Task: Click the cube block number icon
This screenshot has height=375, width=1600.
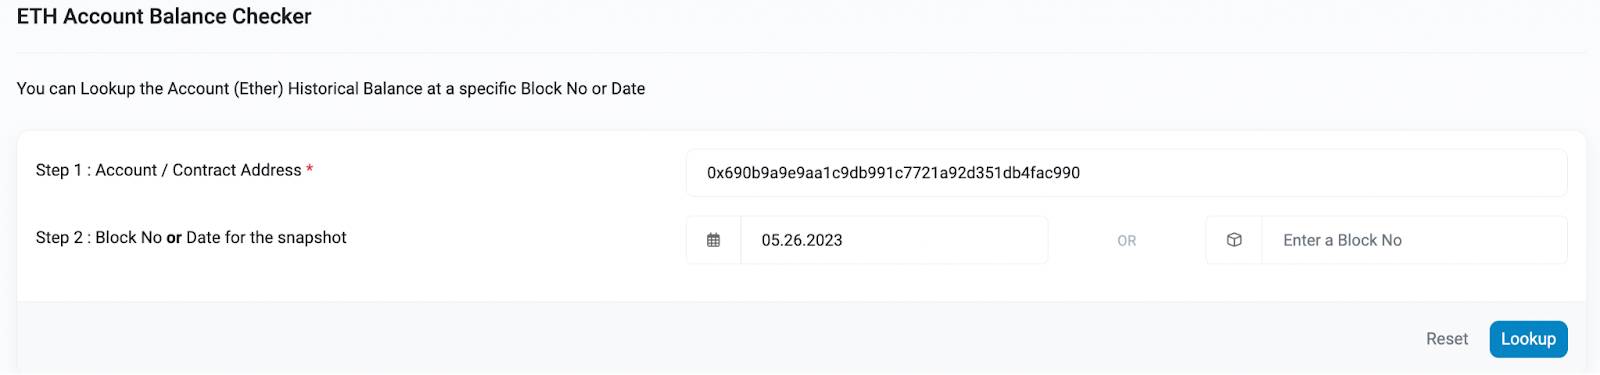Action: tap(1234, 240)
